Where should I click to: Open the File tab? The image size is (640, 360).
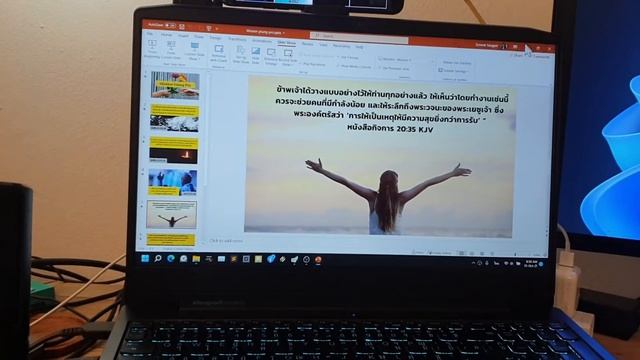point(150,33)
